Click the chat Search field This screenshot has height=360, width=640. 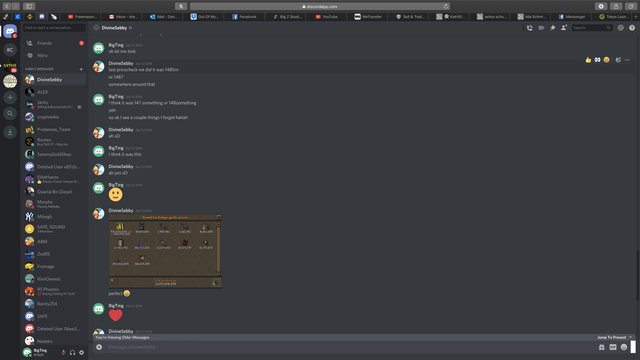point(591,28)
